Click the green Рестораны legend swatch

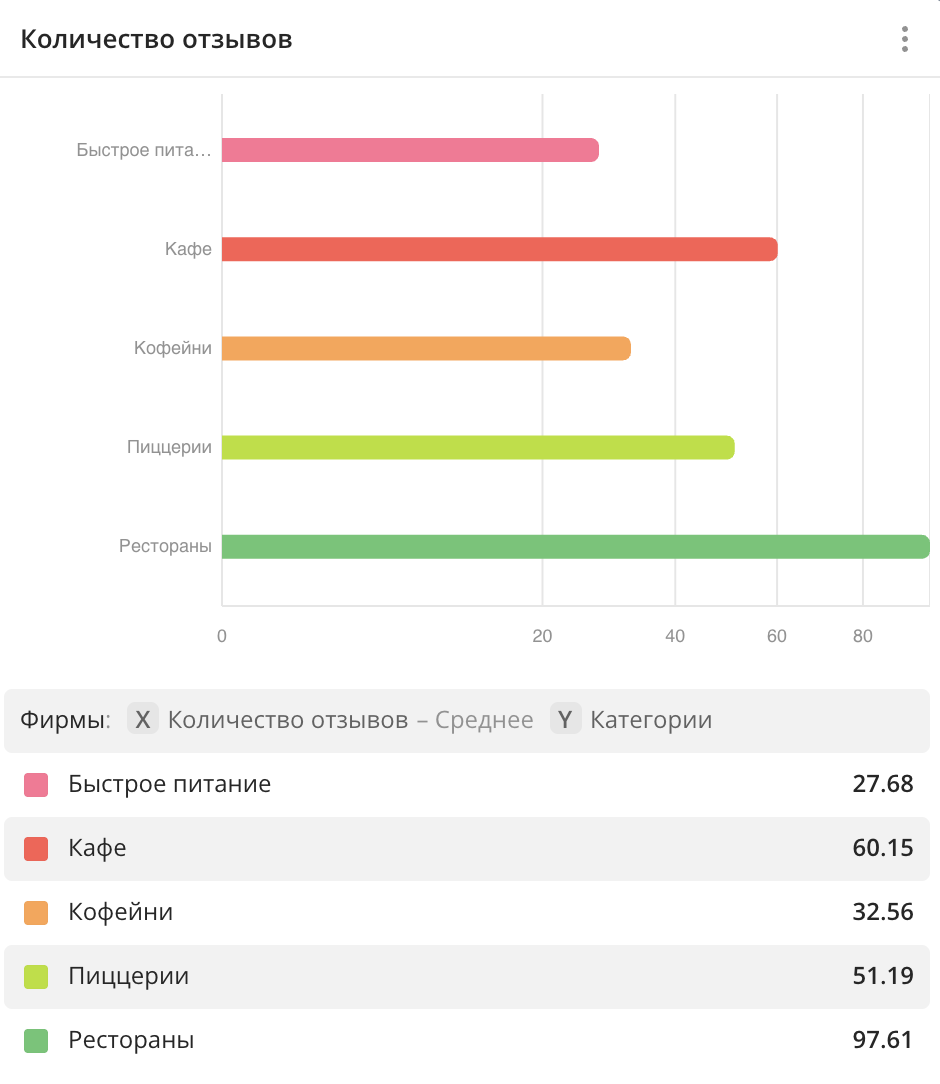tap(36, 1041)
